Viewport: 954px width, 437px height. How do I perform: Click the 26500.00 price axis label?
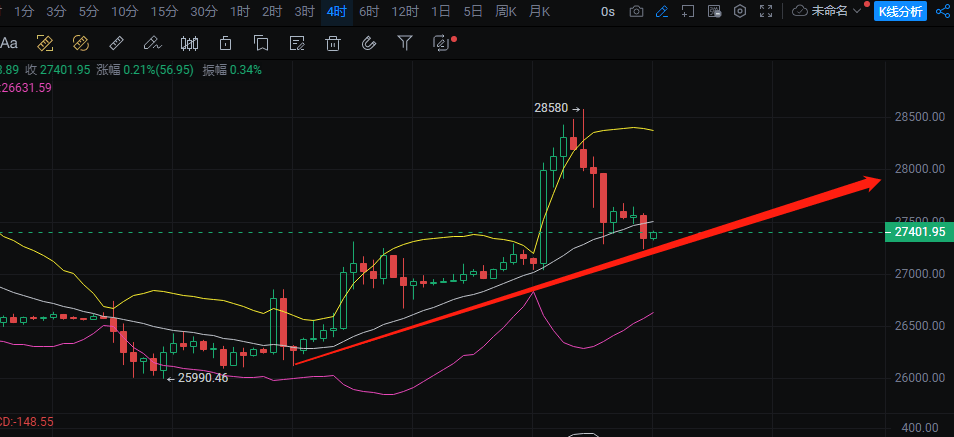point(919,326)
